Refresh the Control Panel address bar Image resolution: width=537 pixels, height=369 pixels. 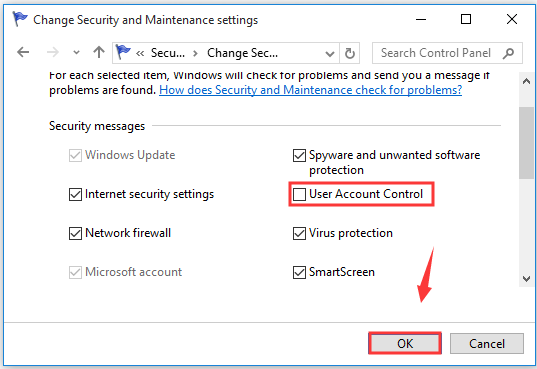(349, 53)
